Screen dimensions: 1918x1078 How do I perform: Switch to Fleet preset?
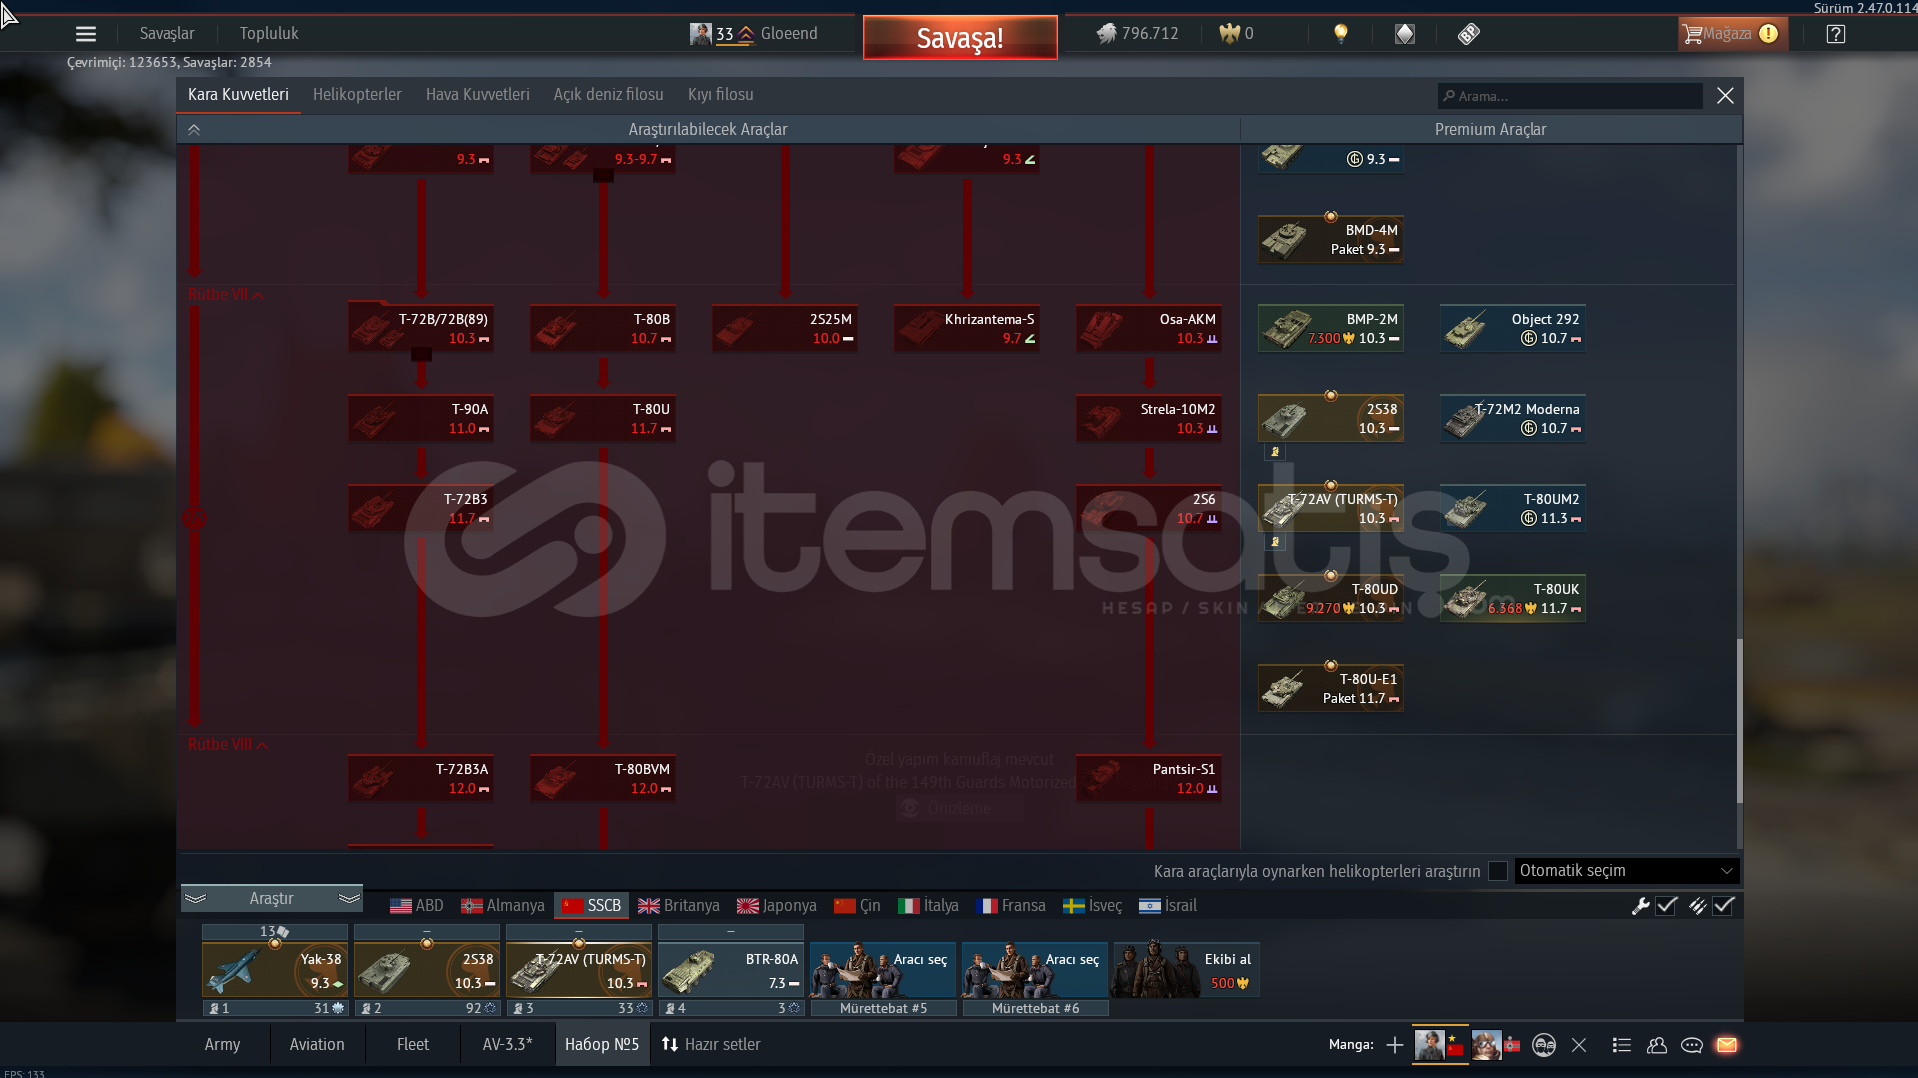pyautogui.click(x=413, y=1044)
